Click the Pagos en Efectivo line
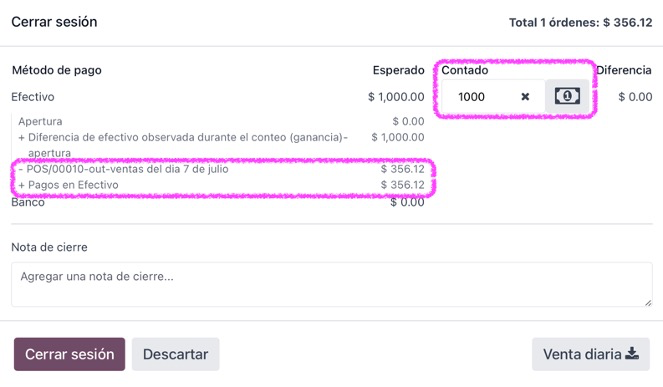This screenshot has width=663, height=387. [x=221, y=185]
